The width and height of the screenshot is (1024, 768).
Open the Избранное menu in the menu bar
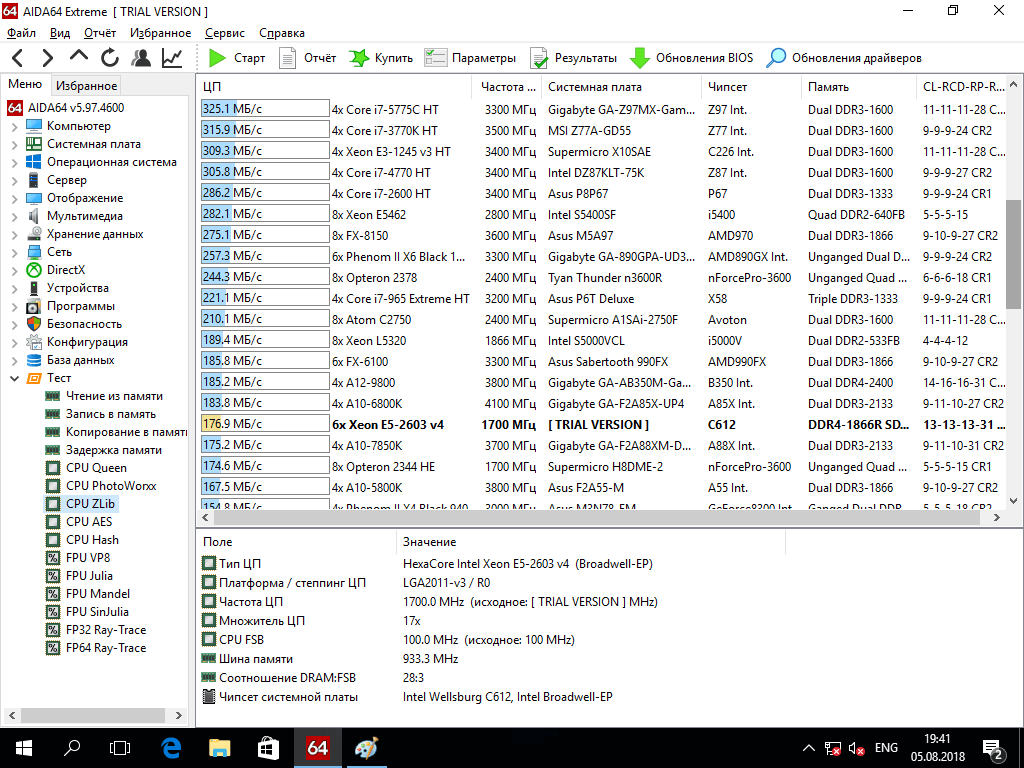coord(160,33)
